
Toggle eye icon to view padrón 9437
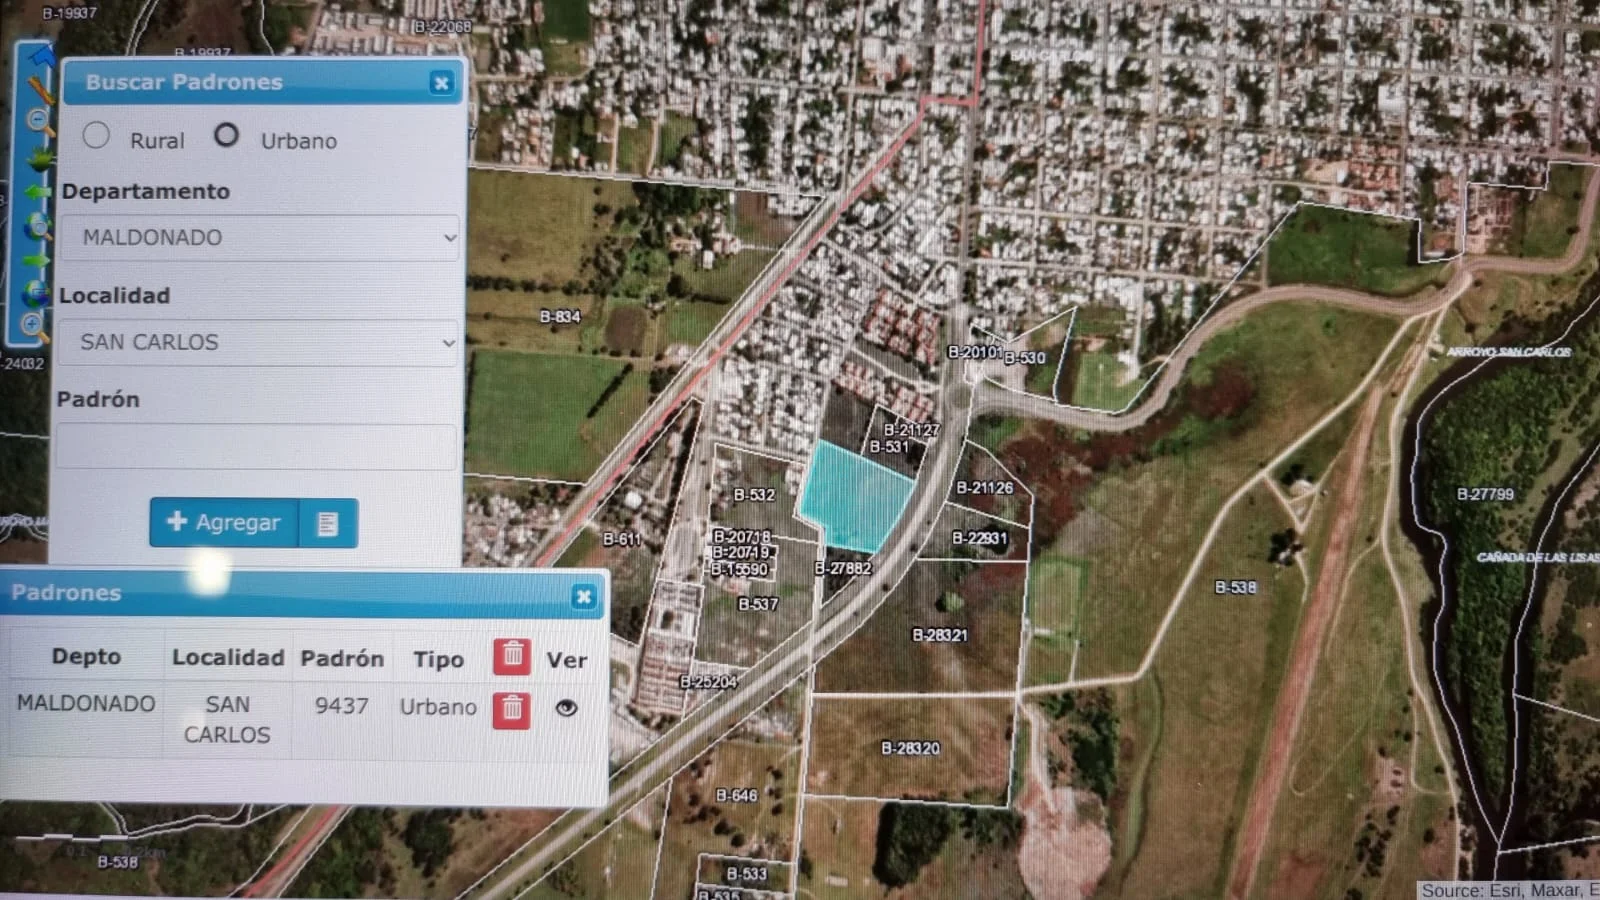click(566, 708)
